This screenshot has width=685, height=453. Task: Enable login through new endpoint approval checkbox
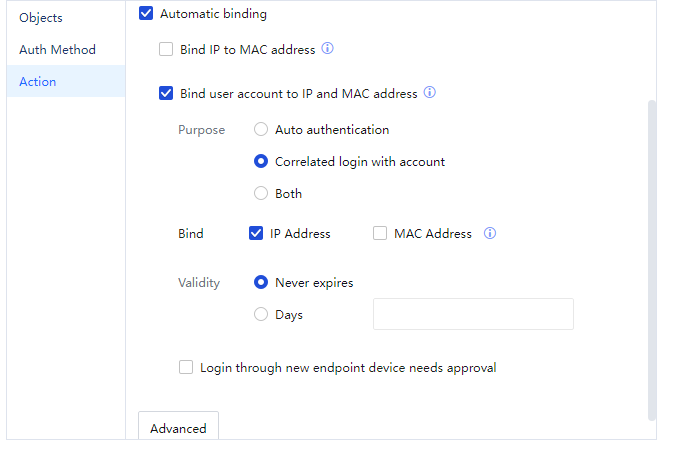(186, 368)
